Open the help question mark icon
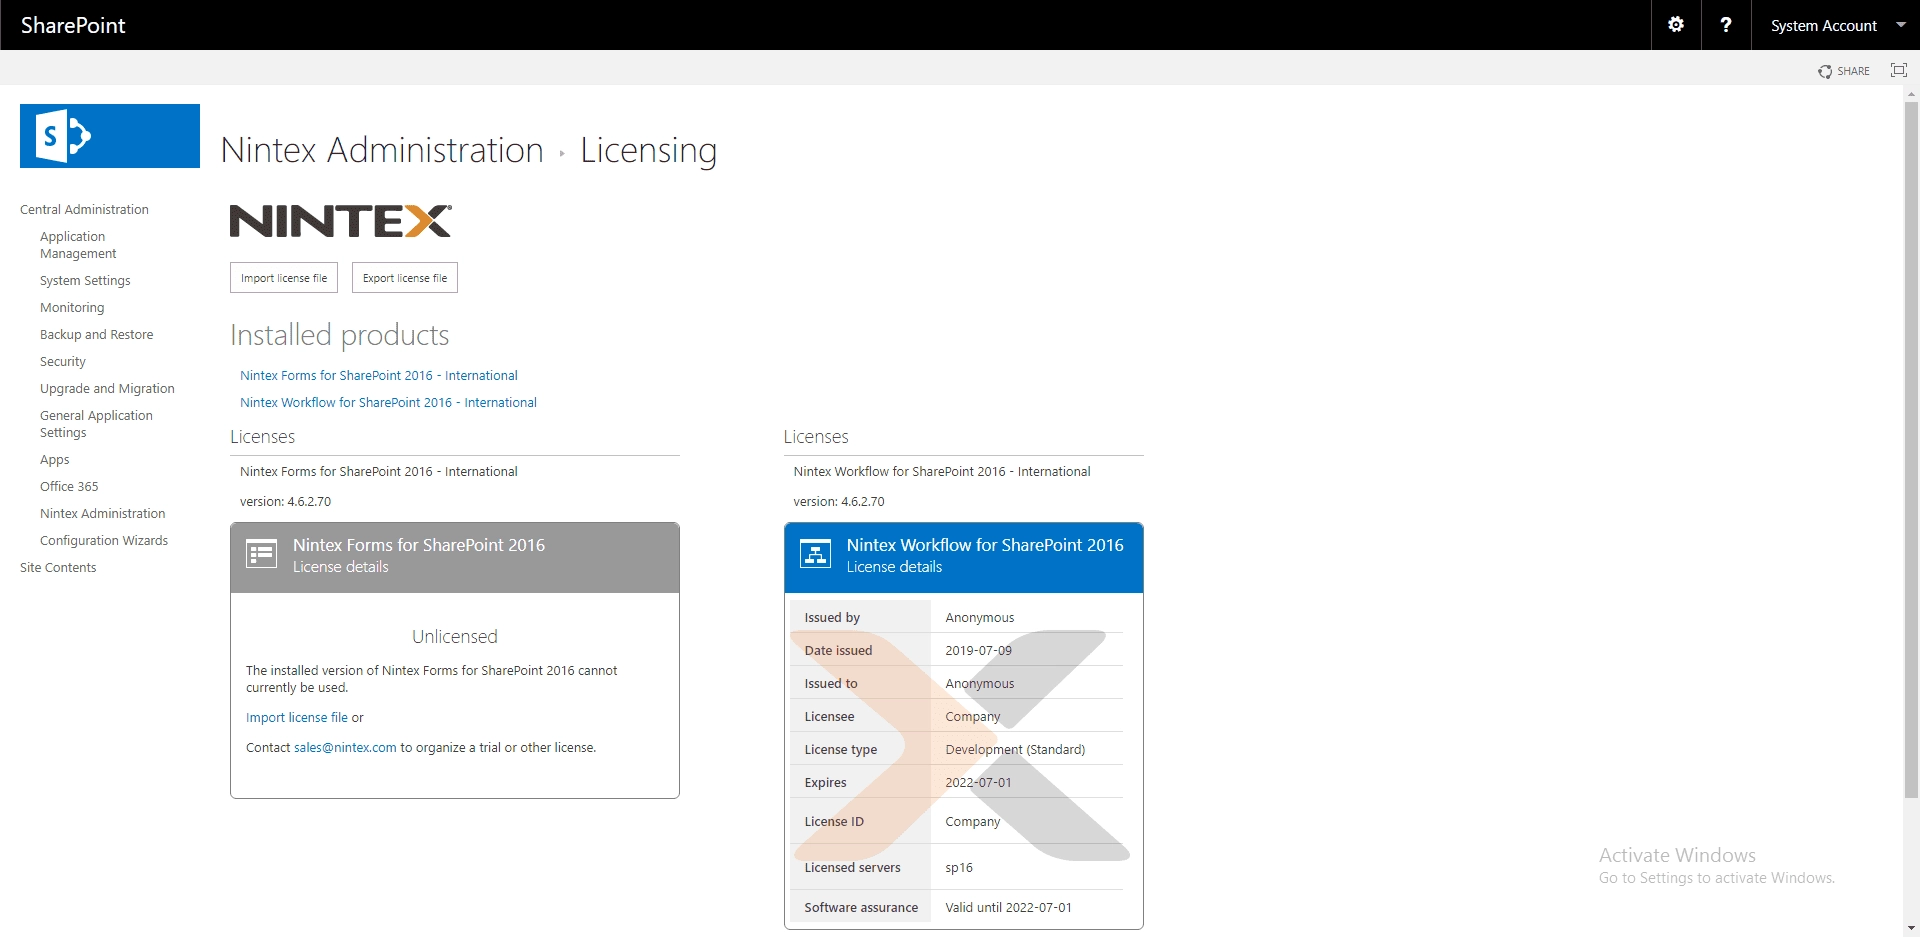Image resolution: width=1920 pixels, height=937 pixels. pyautogui.click(x=1726, y=25)
